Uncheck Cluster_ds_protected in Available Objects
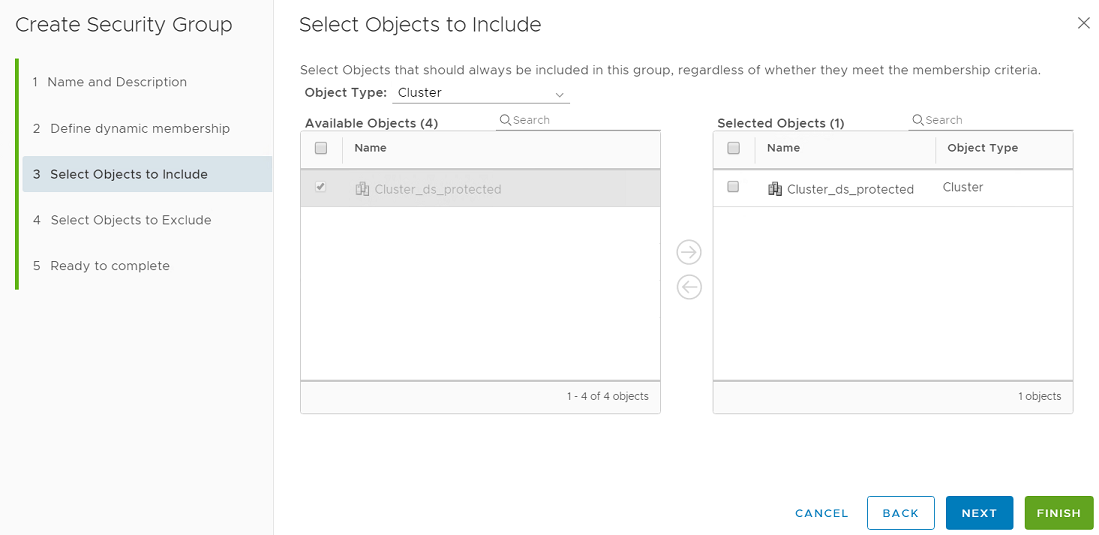This screenshot has height=535, width=1099. pos(321,187)
